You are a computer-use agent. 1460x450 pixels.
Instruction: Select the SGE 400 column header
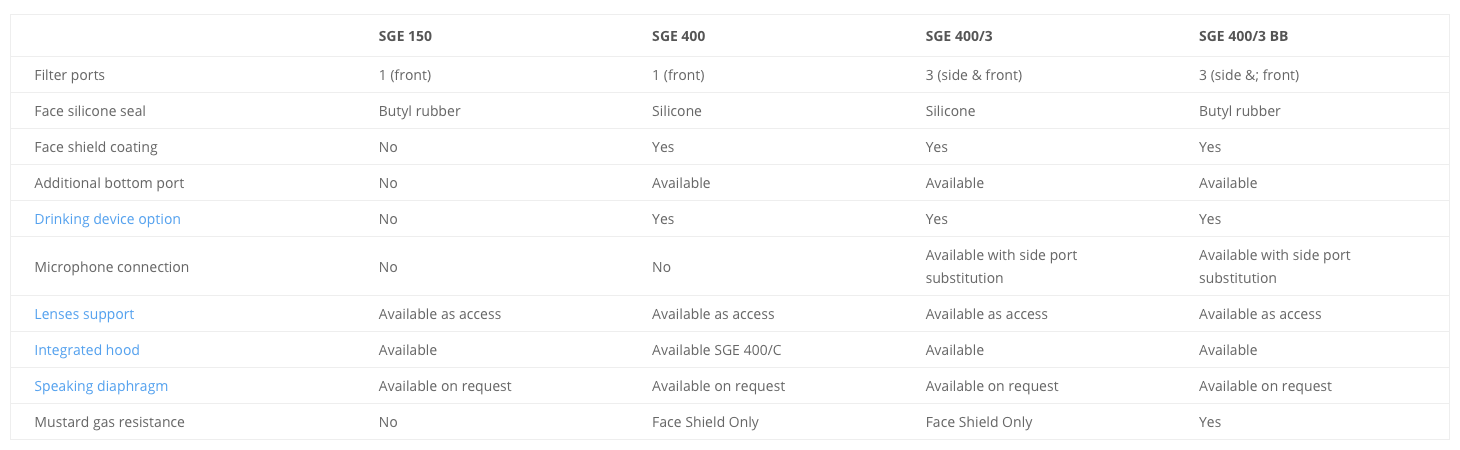679,36
